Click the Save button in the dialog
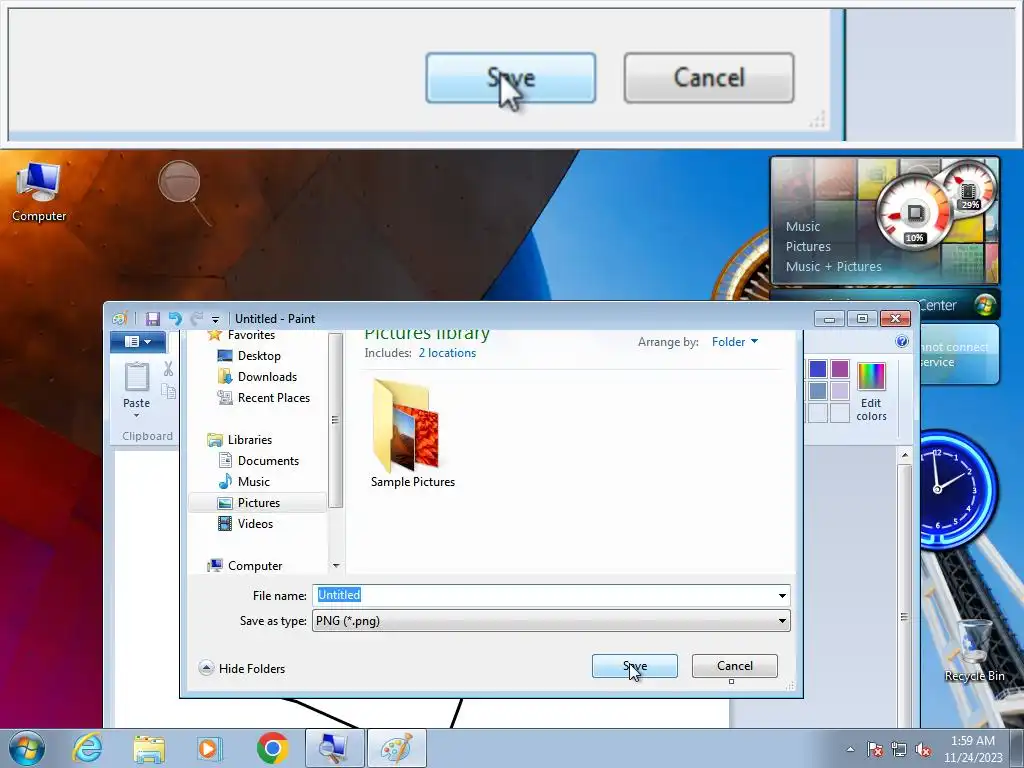 click(635, 666)
